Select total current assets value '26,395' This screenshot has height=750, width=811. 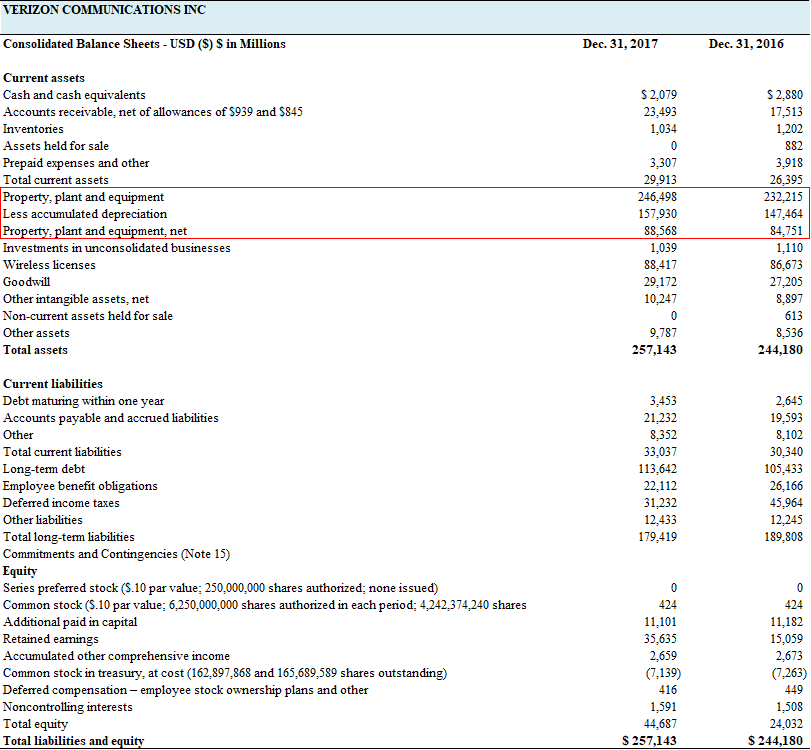pos(787,181)
